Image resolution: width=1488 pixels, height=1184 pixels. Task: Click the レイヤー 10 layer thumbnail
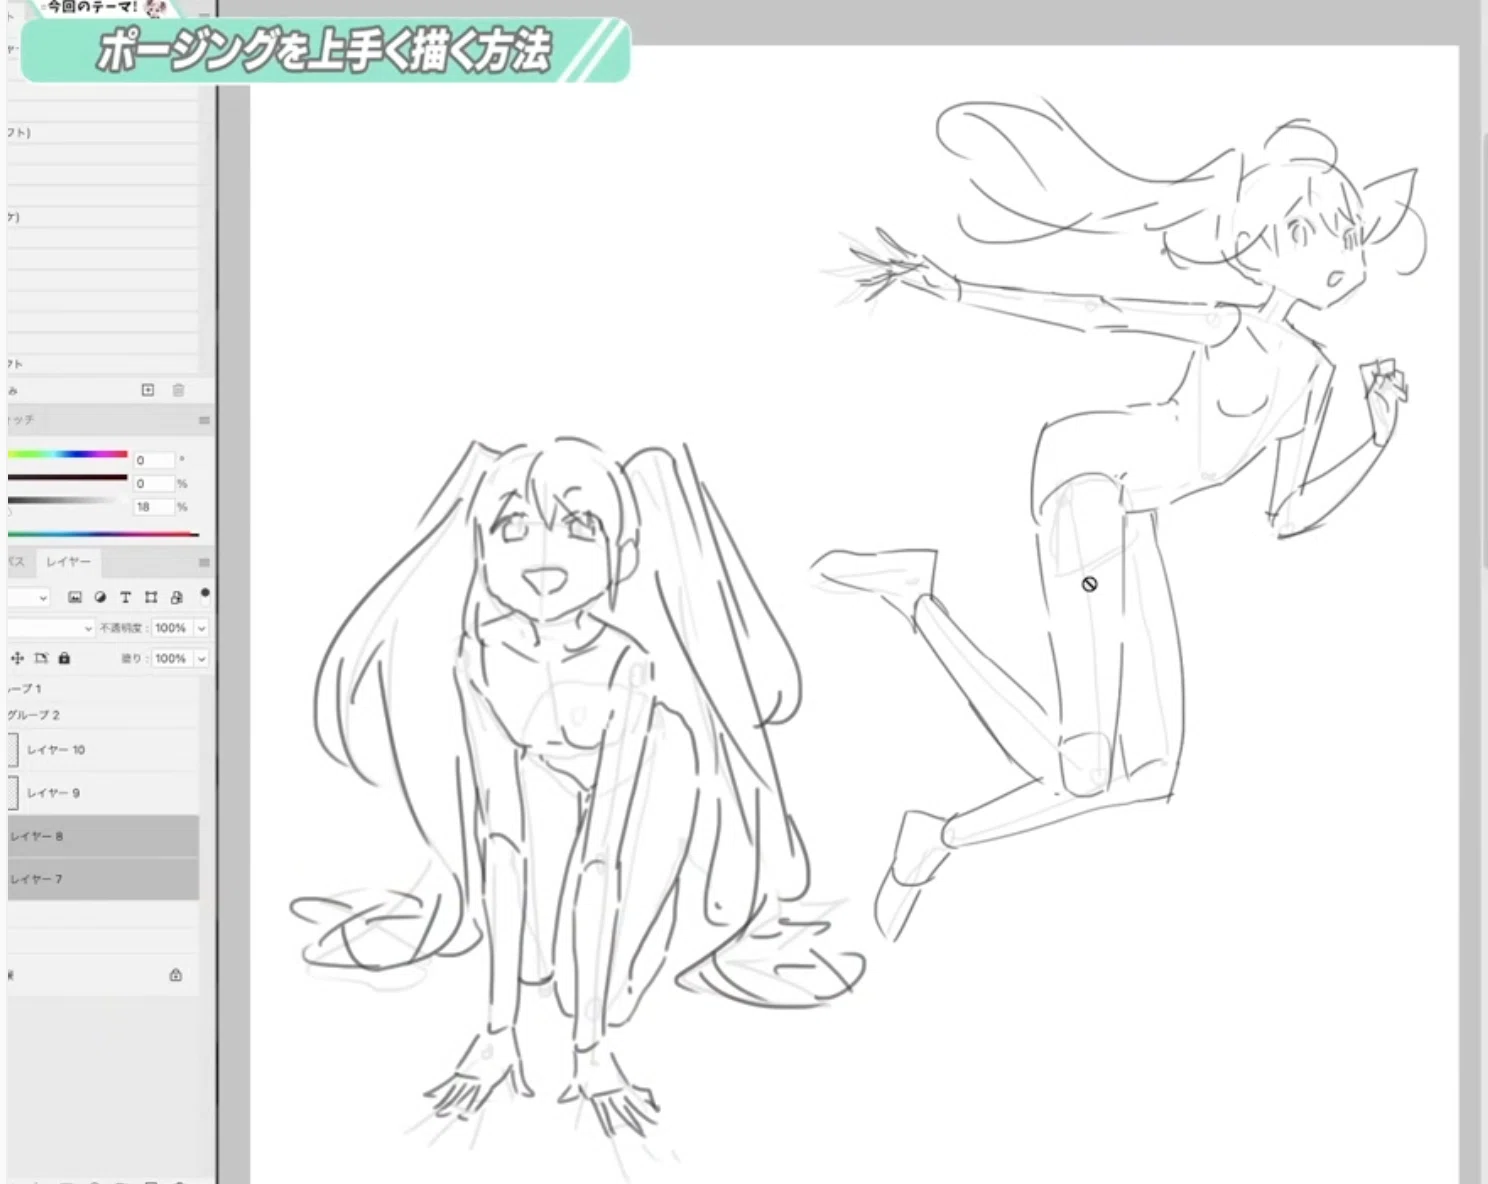(x=13, y=750)
